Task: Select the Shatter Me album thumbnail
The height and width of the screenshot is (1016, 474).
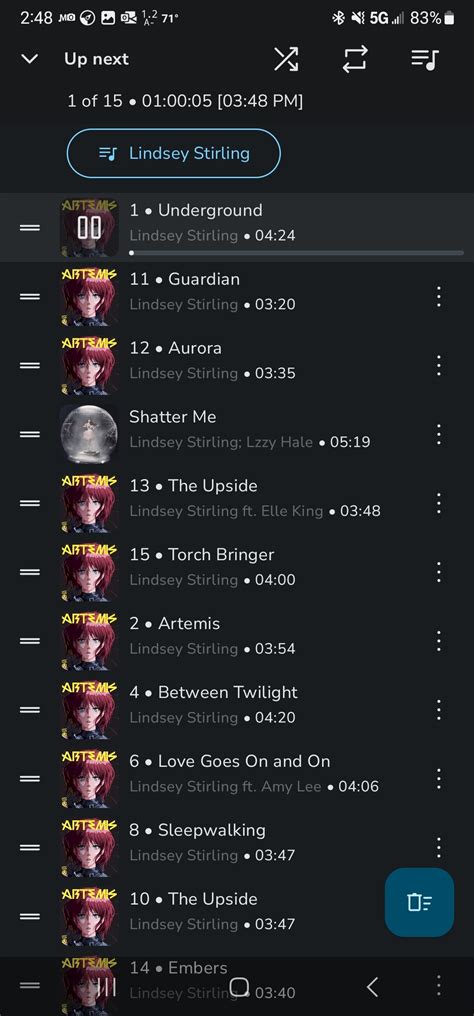Action: [89, 434]
